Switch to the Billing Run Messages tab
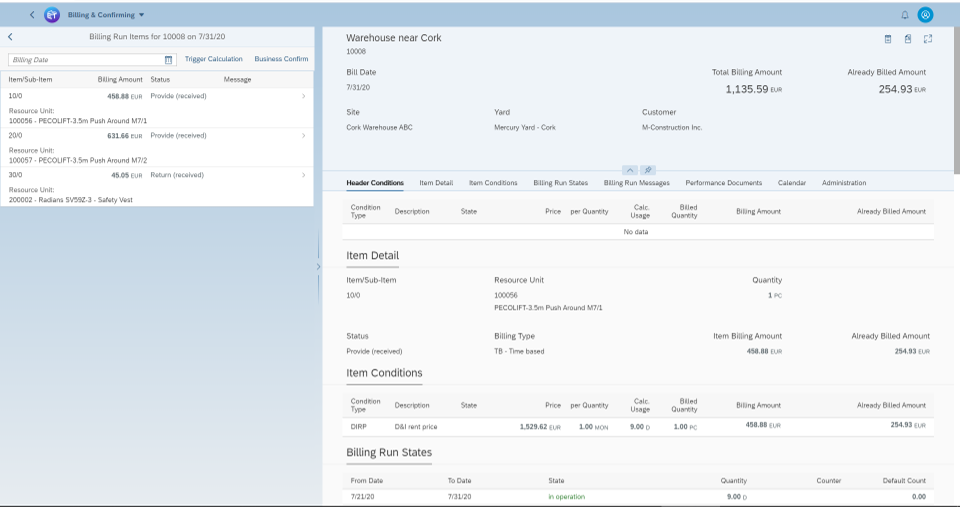The height and width of the screenshot is (507, 960). click(636, 183)
